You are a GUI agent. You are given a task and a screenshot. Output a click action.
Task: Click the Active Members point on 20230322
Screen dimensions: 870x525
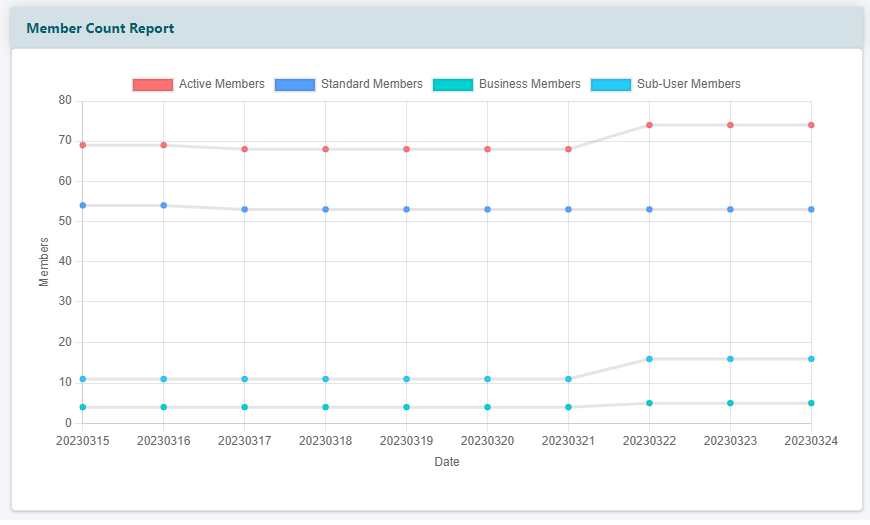649,125
